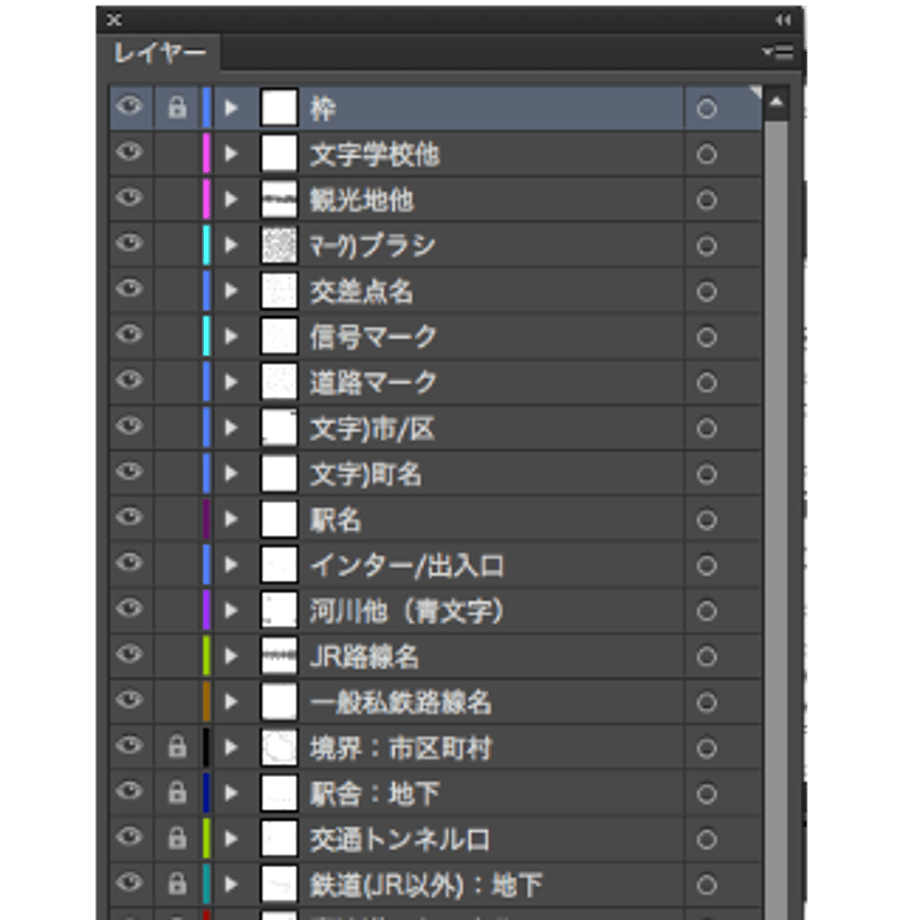Expand the 枠 layer triangle
The height and width of the screenshot is (920, 920).
pyautogui.click(x=231, y=108)
